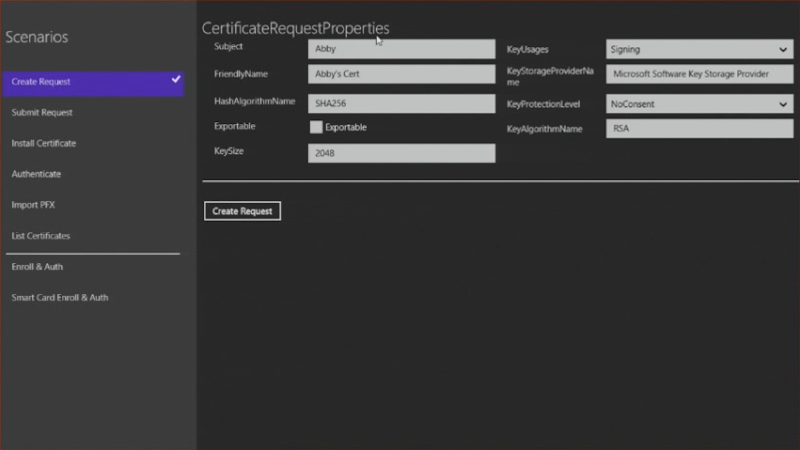Viewport: 800px width, 450px height.
Task: Click the KeyProtectionLevel label
Action: point(543,104)
